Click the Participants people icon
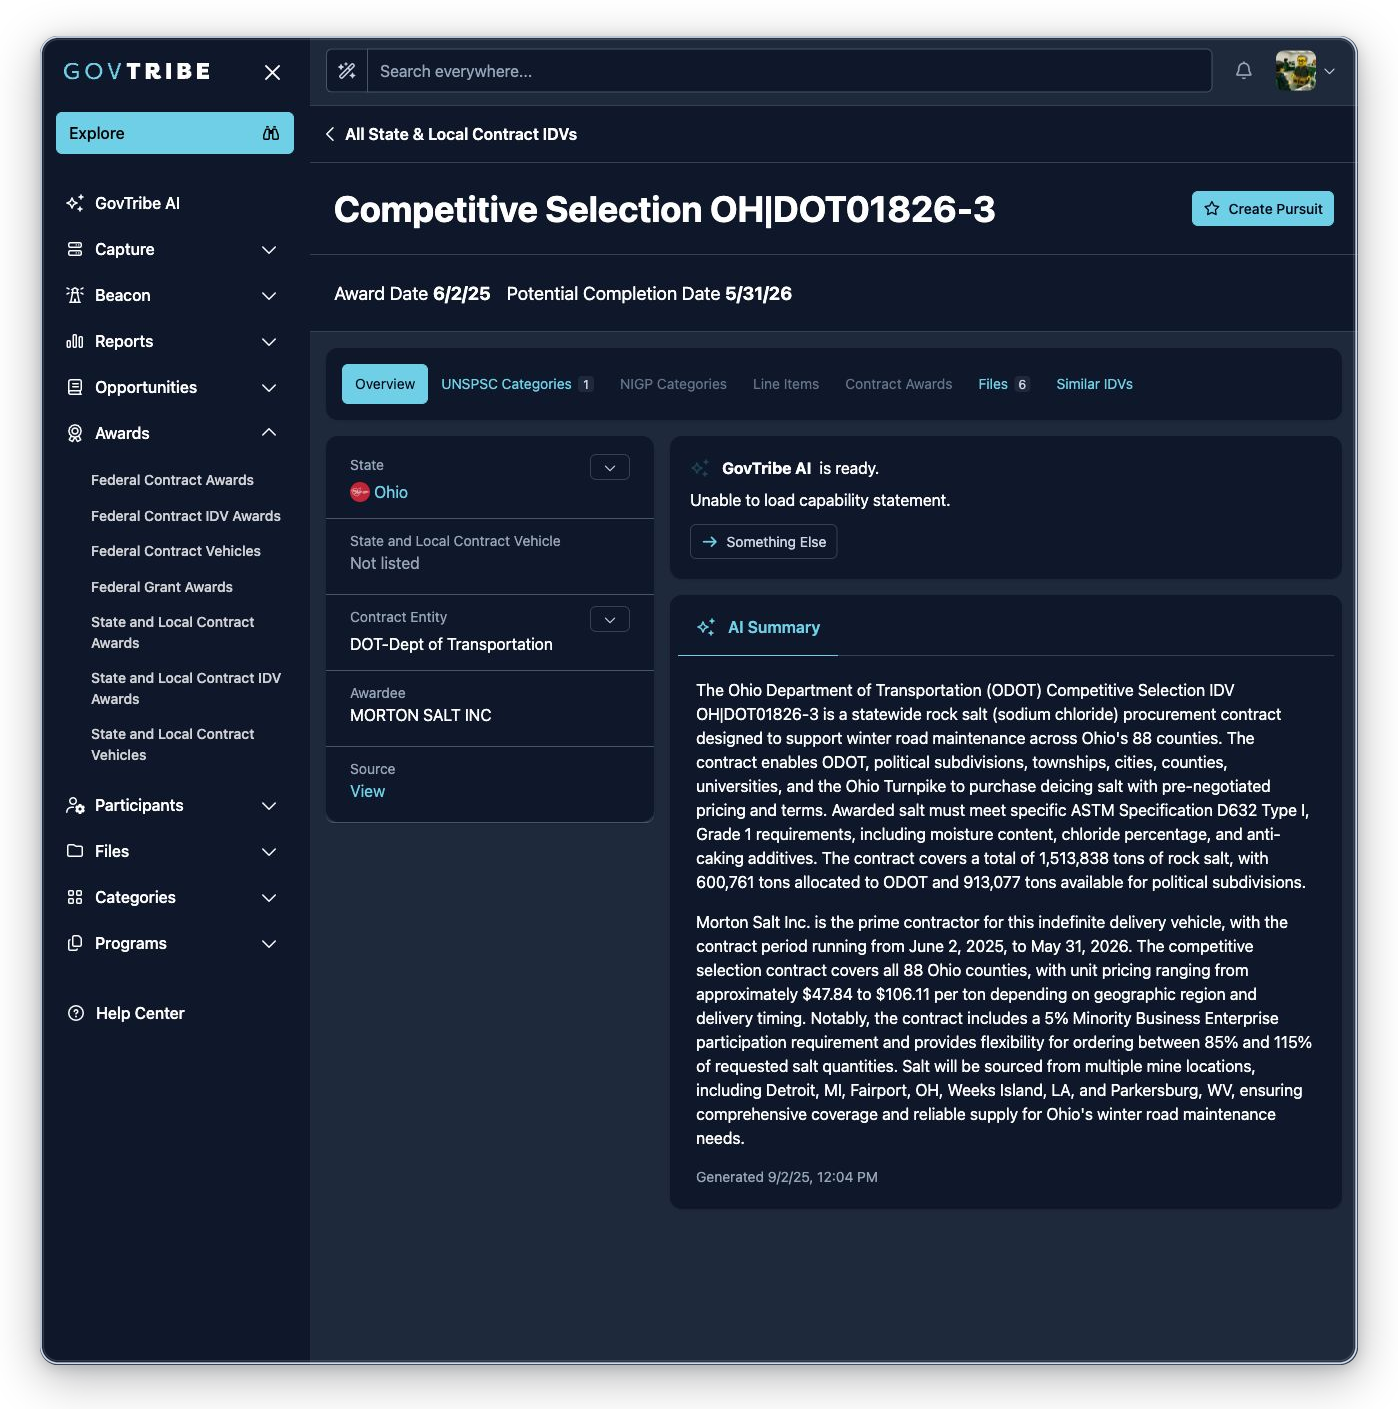This screenshot has width=1398, height=1409. click(75, 805)
